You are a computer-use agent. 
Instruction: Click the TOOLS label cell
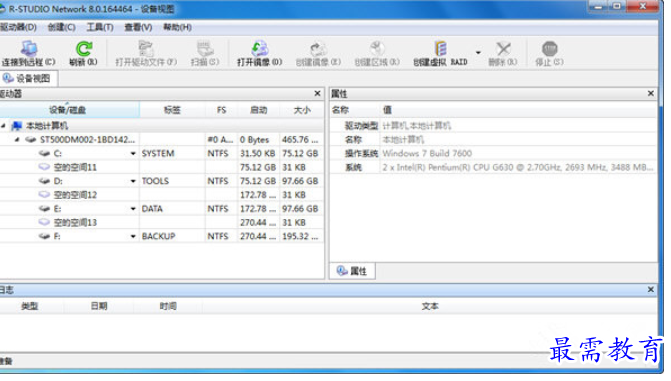point(155,181)
